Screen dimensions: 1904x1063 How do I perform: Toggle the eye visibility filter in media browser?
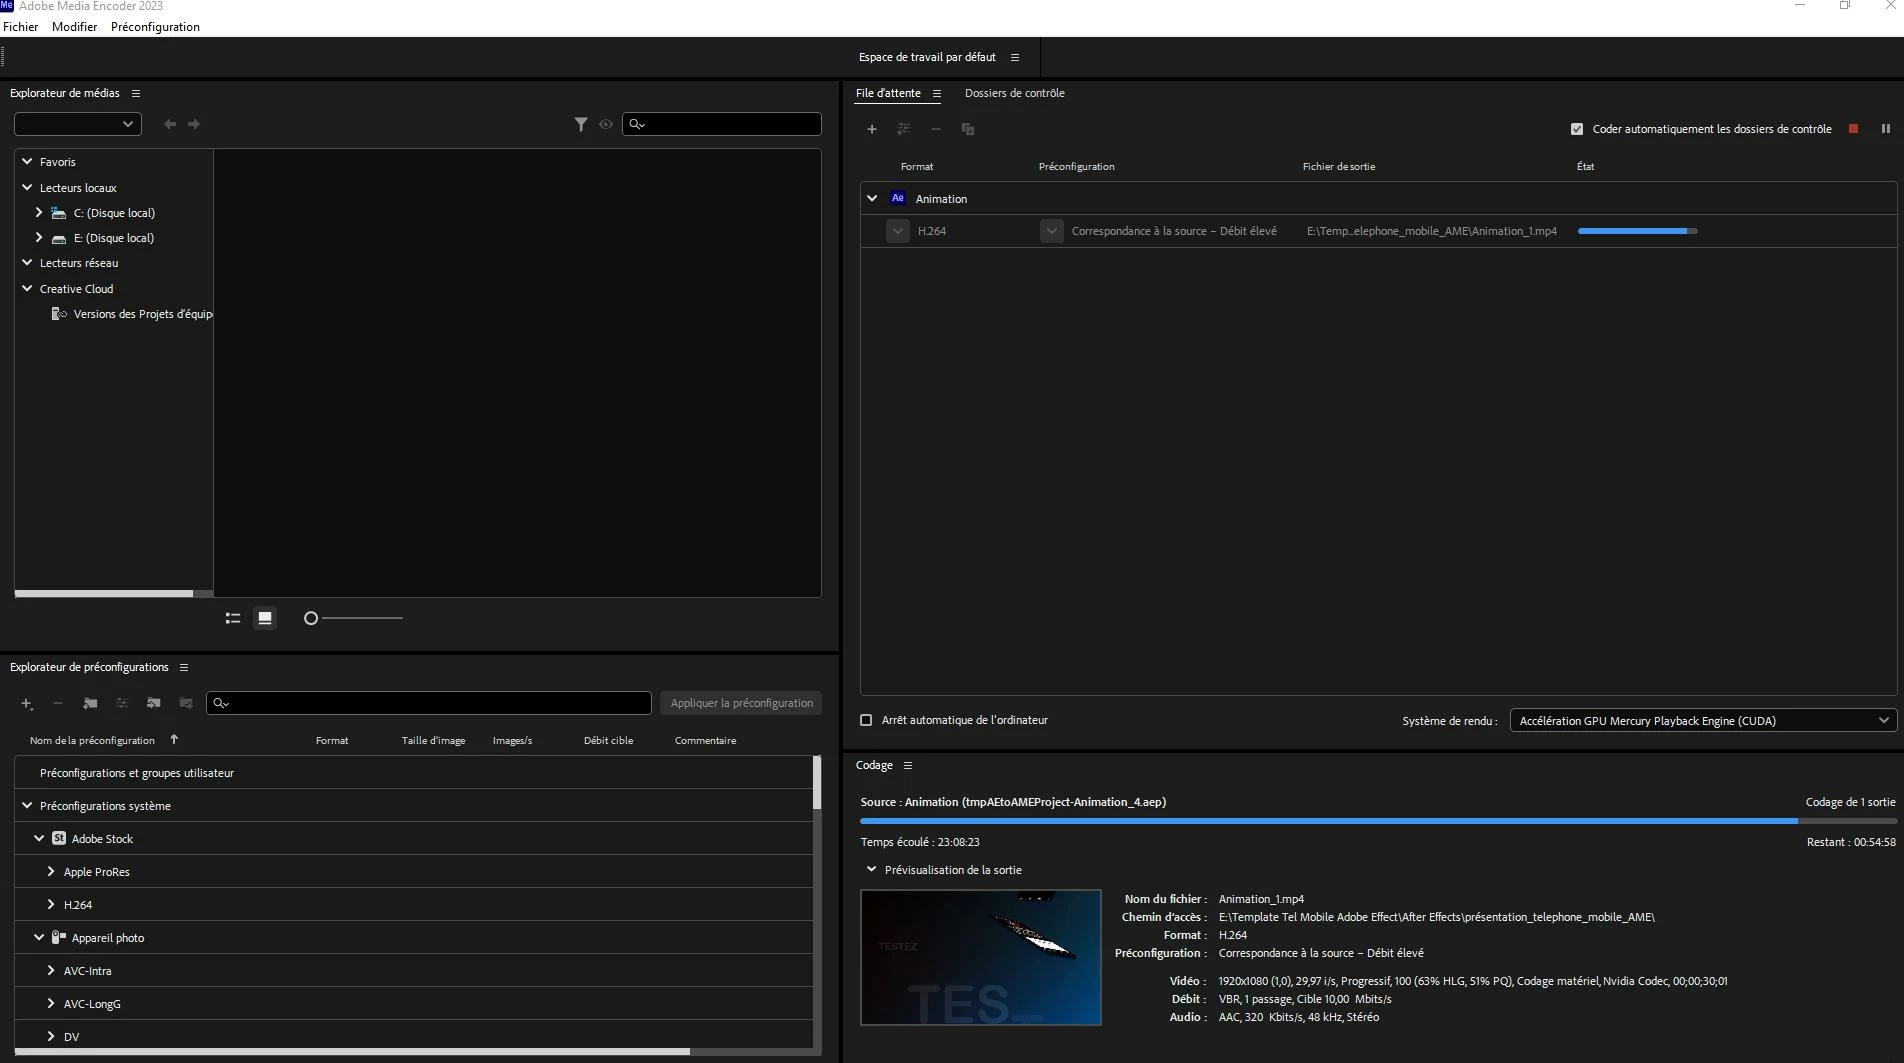606,124
